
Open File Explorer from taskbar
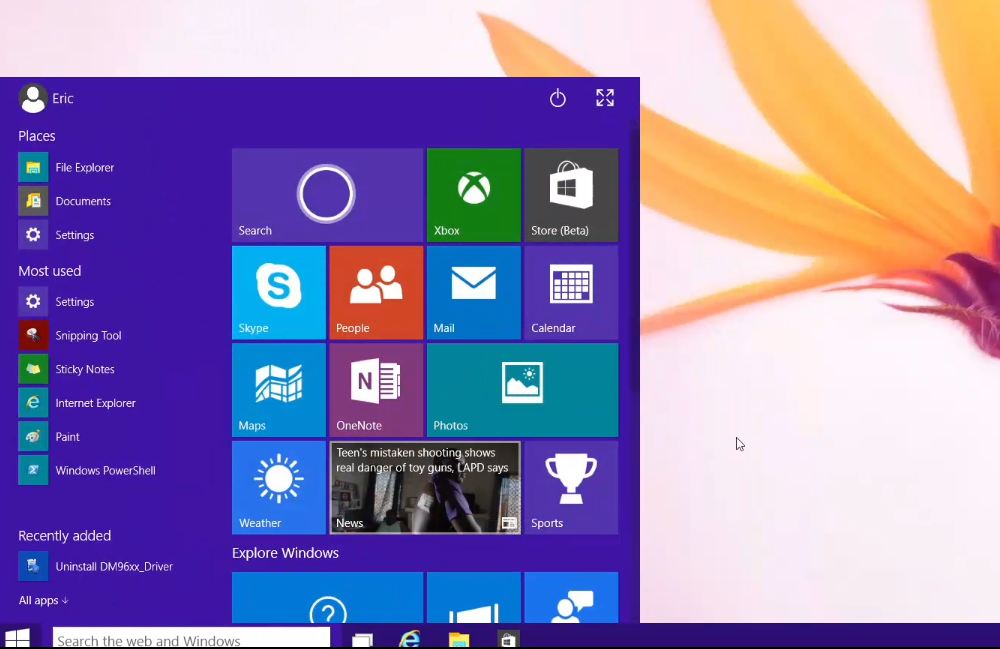coord(459,639)
